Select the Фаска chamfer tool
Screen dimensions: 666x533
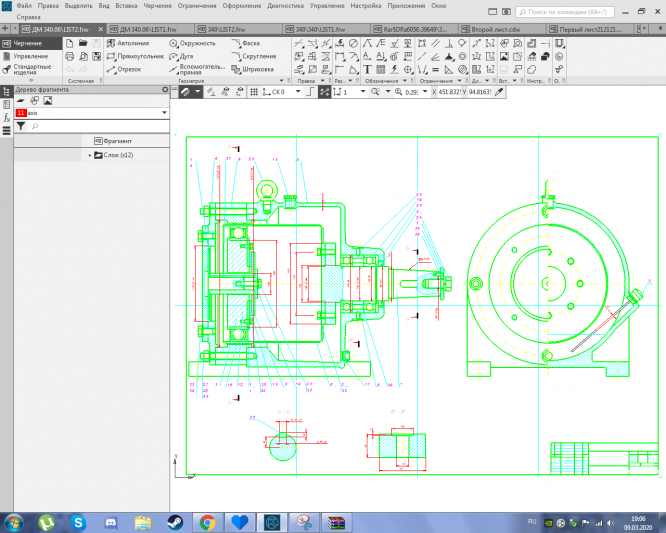pyautogui.click(x=250, y=44)
